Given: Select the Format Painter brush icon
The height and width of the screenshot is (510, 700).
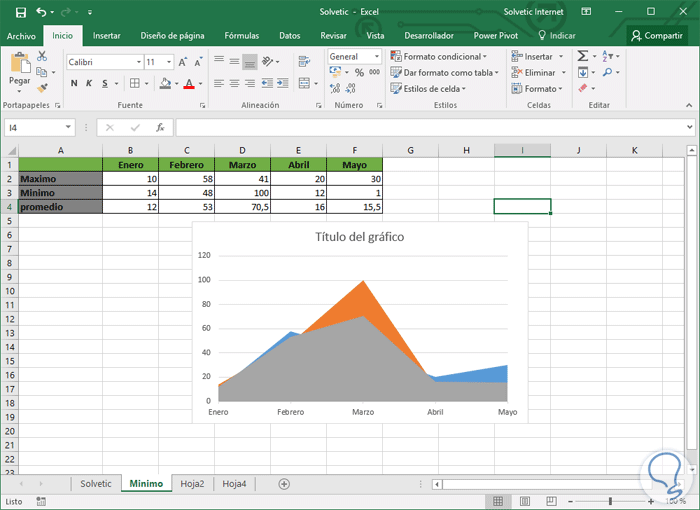Looking at the screenshot, I should (42, 88).
